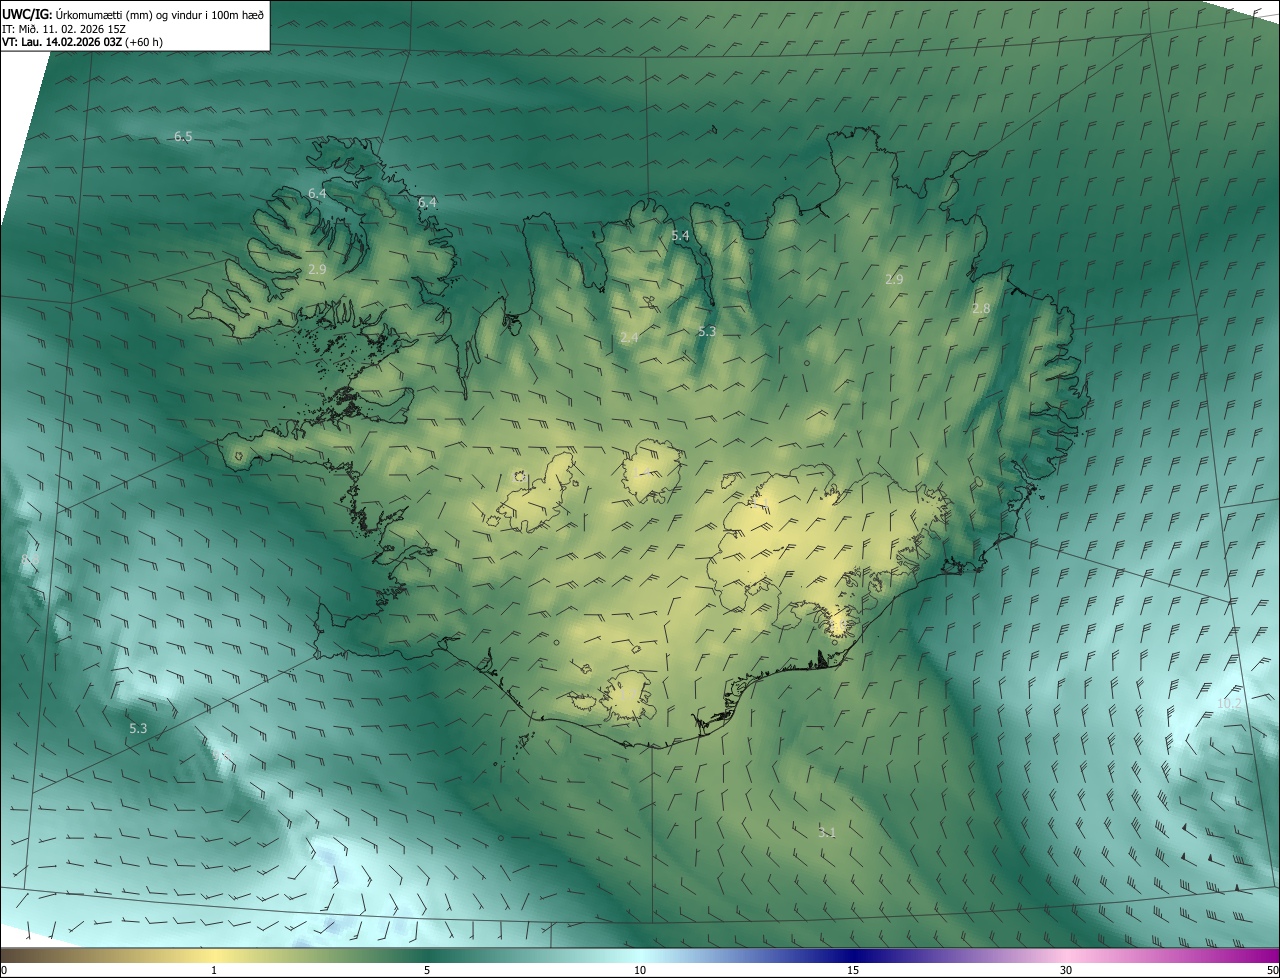1280x978 pixels.
Task: Click the 2.8 value label in East Iceland
Action: 981,309
